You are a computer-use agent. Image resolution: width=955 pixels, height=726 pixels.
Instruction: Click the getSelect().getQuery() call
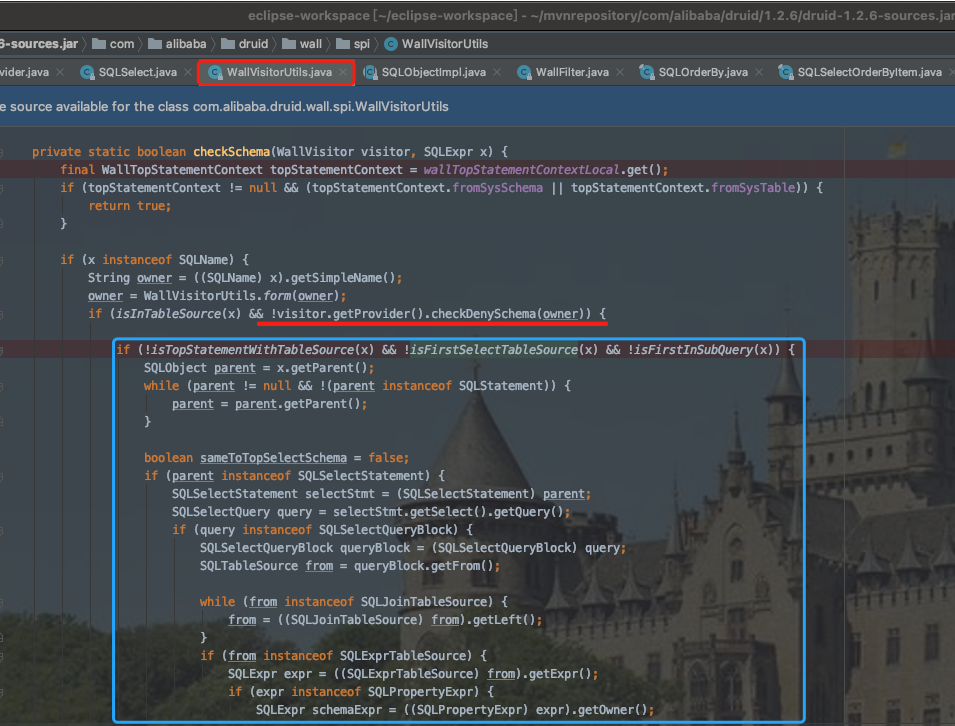[x=487, y=512]
